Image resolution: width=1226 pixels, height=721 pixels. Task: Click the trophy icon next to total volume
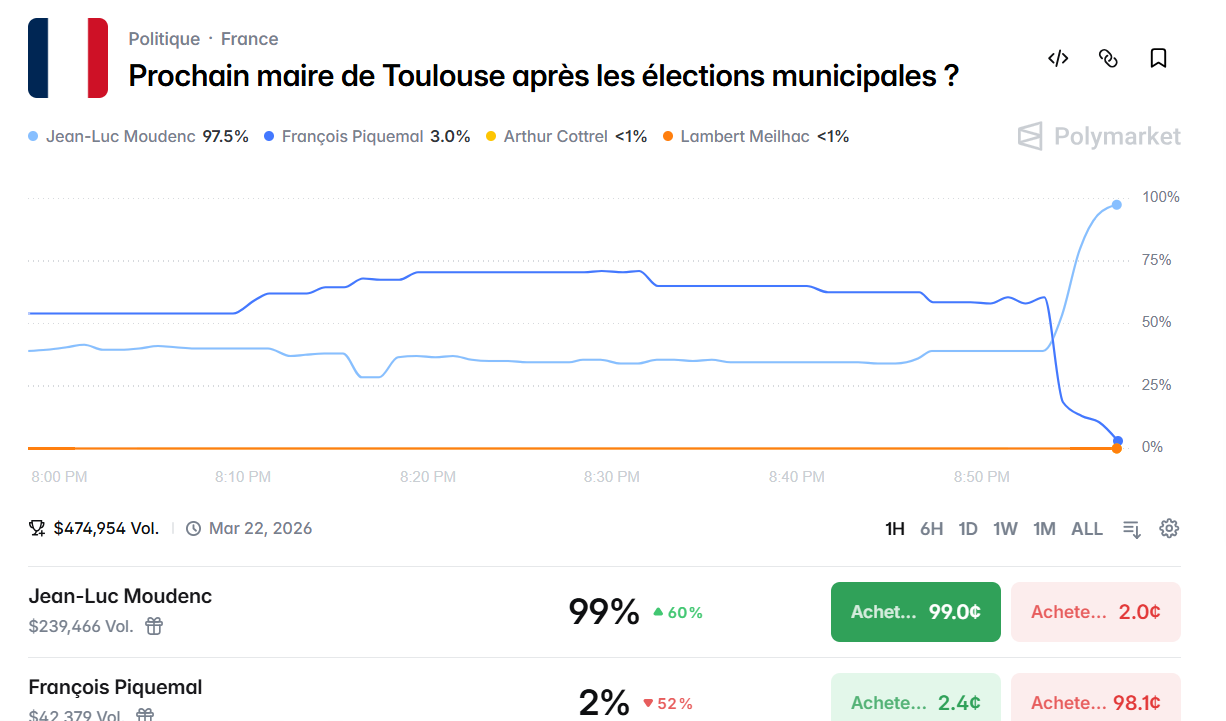click(x=36, y=526)
